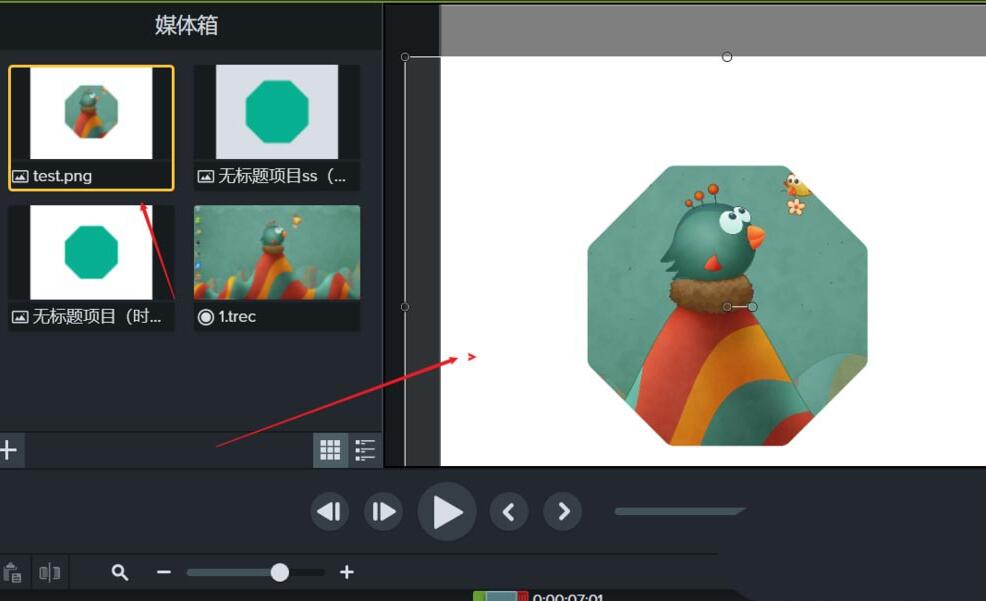Screen dimensions: 986x601
Task: Switch media bin to list view
Action: click(x=368, y=451)
